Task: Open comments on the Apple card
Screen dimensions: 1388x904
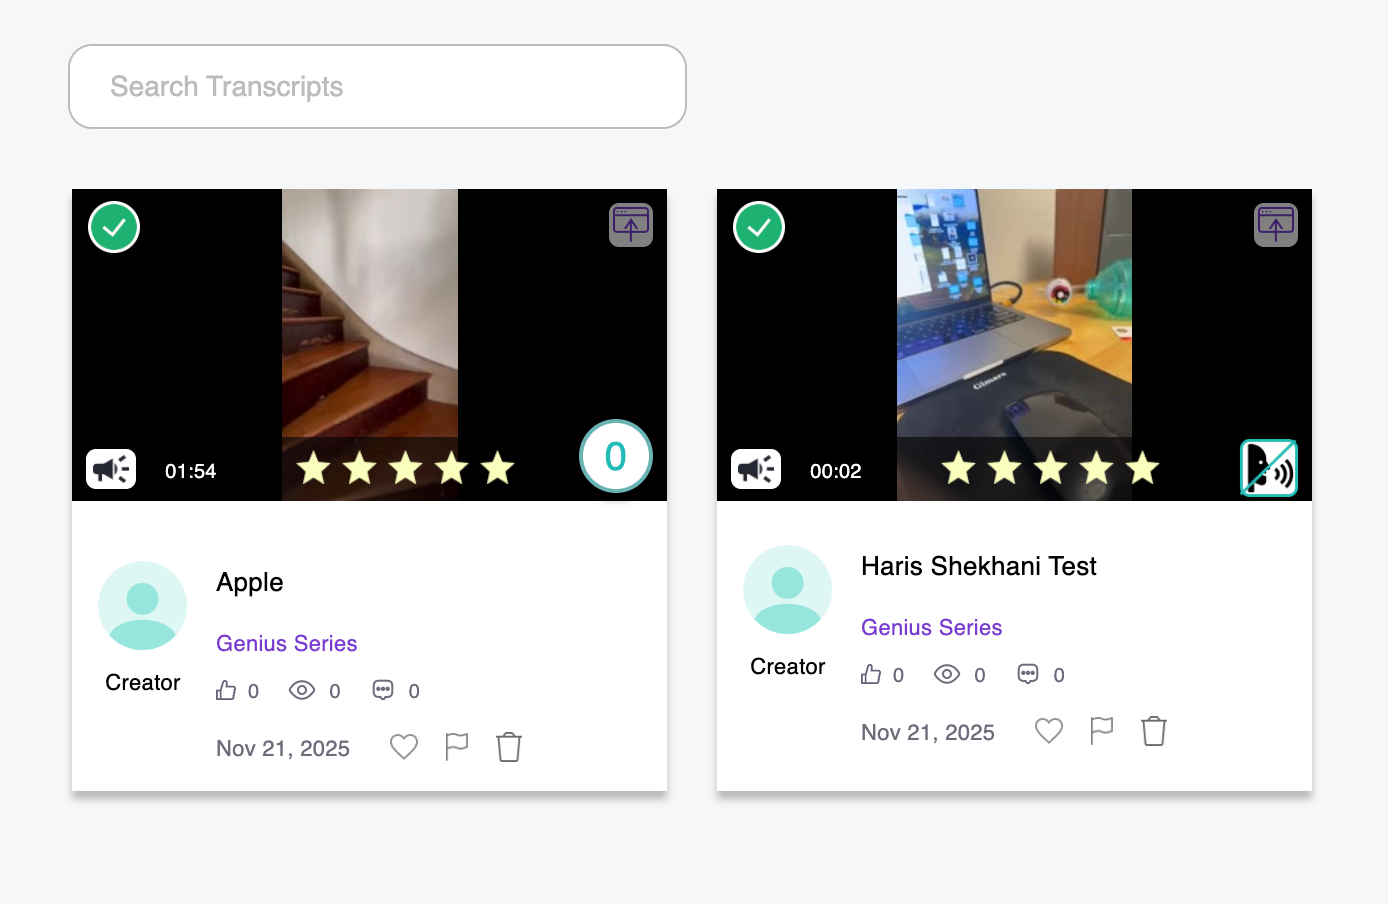Action: (383, 690)
